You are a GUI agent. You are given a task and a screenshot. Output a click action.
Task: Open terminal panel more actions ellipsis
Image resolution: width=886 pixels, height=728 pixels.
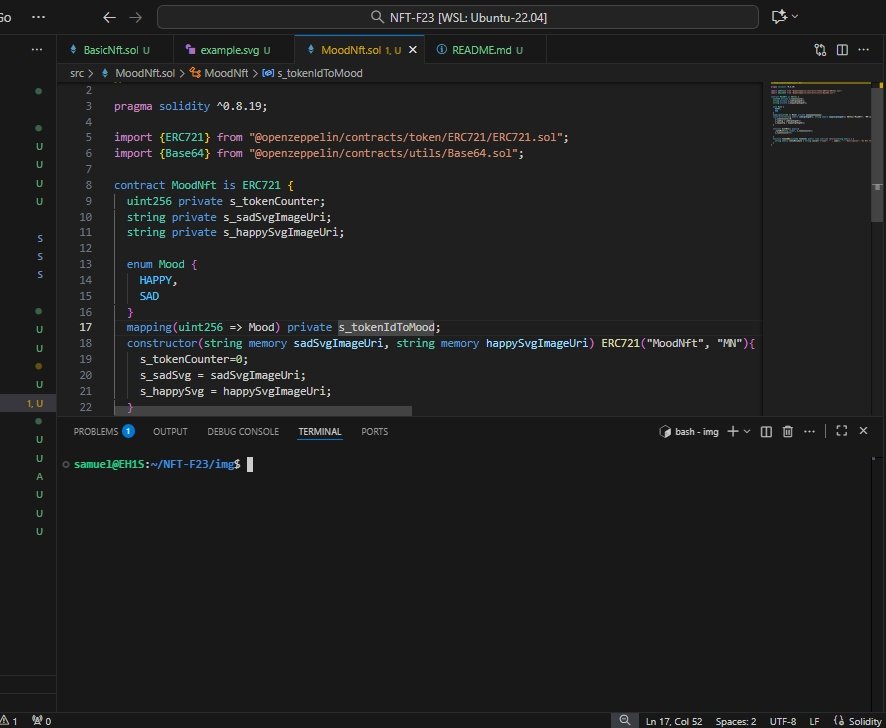809,431
